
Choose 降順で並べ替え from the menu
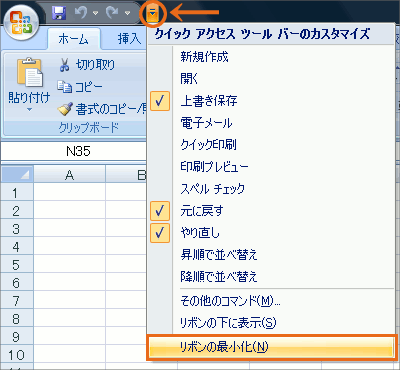[x=271, y=277]
